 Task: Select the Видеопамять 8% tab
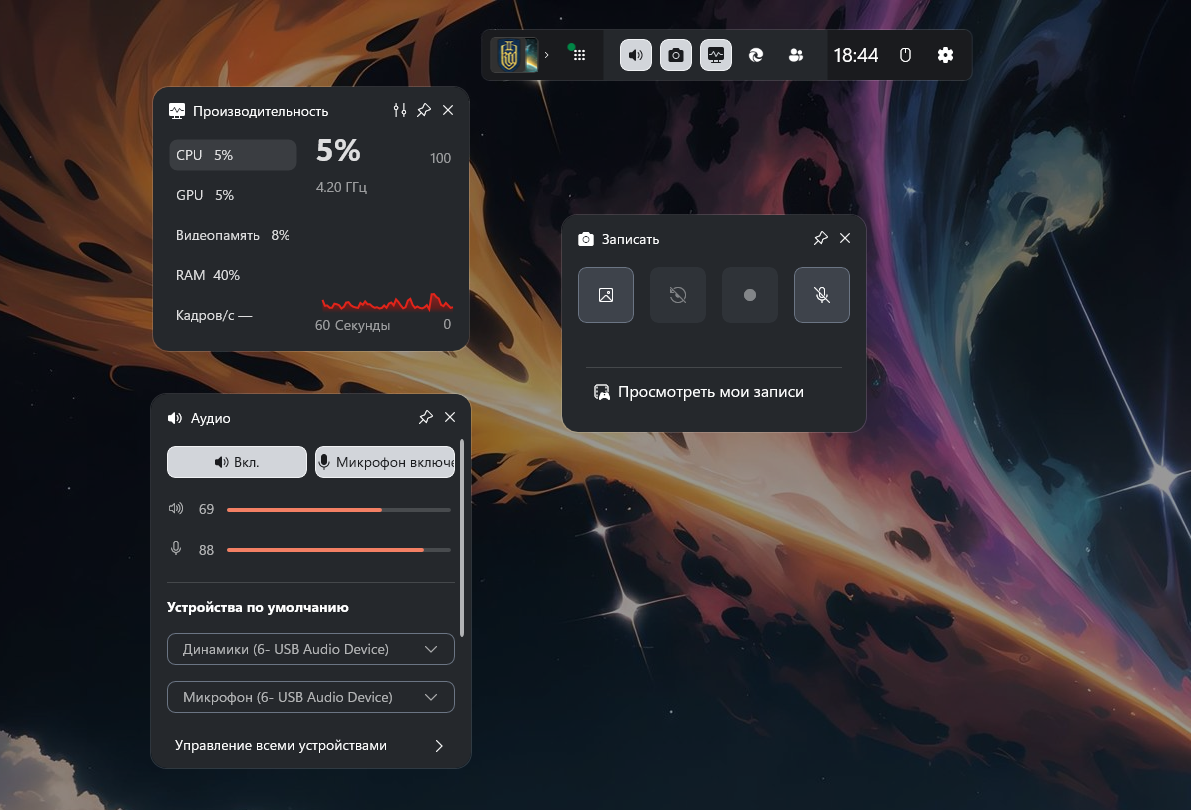coord(232,236)
